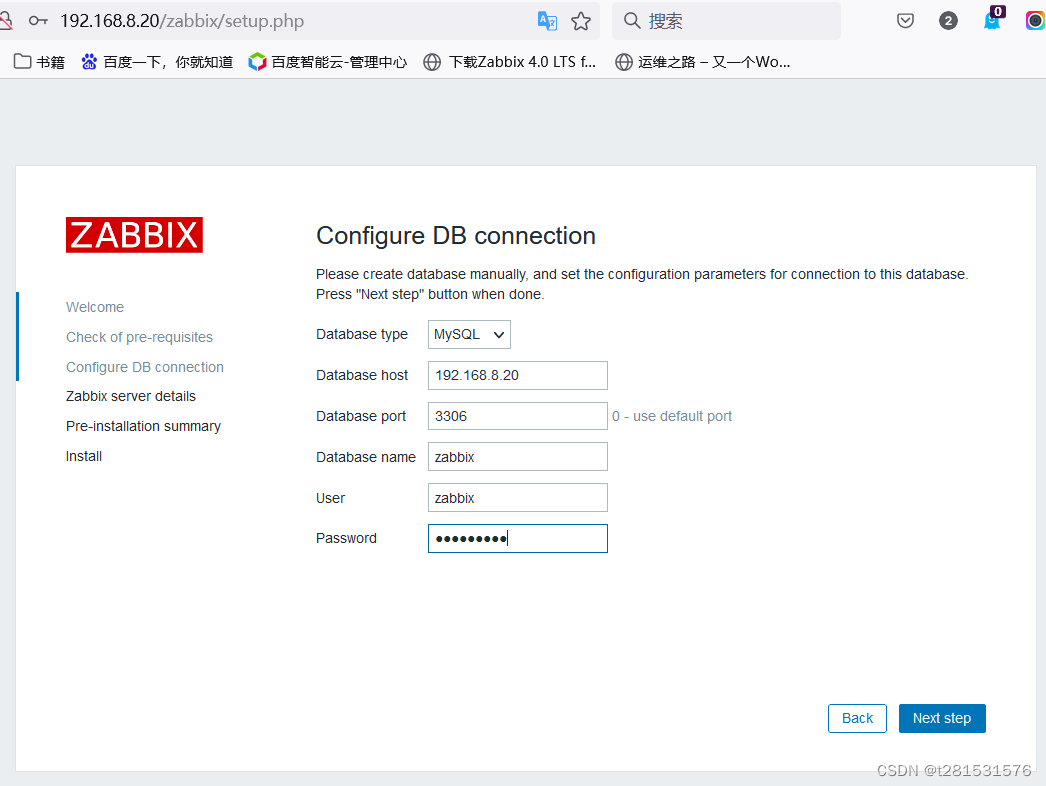
Task: Select the Welcome step in sidebar
Action: (x=95, y=308)
